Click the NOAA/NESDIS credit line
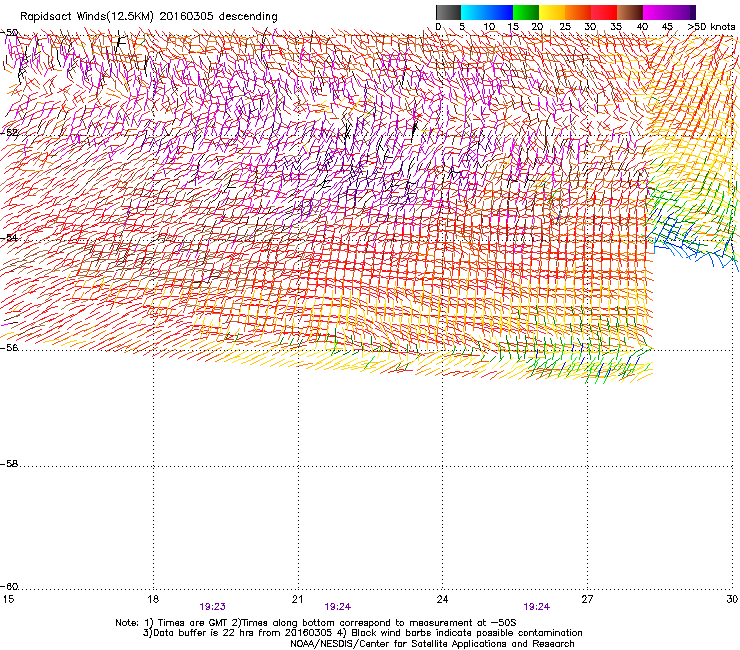The width and height of the screenshot is (740, 650). [432, 644]
